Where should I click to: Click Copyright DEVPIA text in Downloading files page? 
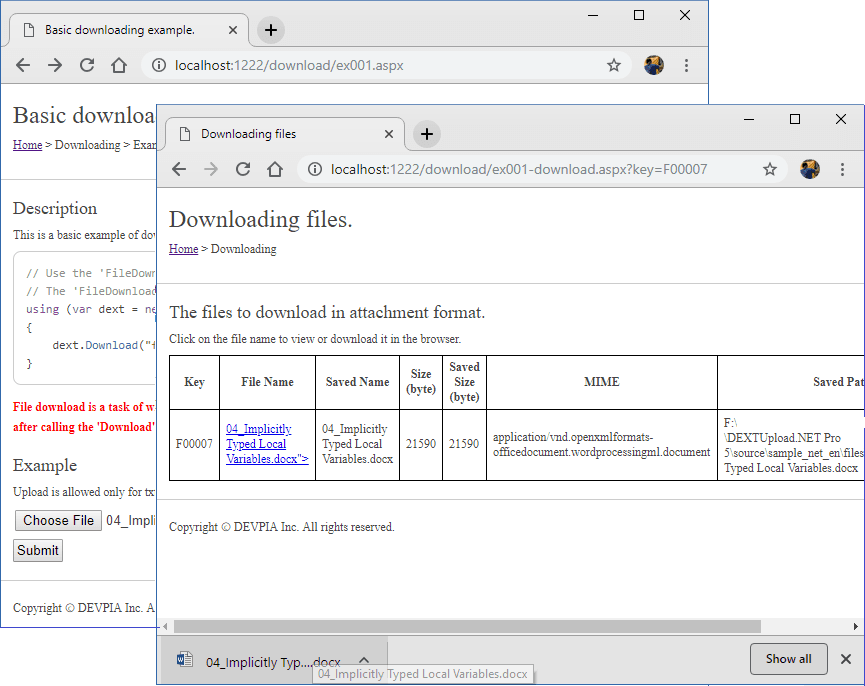pos(281,527)
